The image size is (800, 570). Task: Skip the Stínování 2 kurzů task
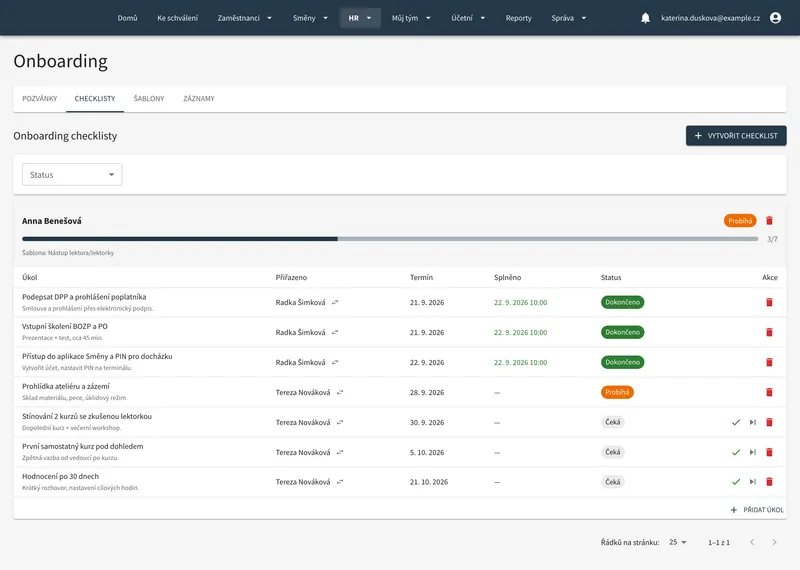click(753, 422)
